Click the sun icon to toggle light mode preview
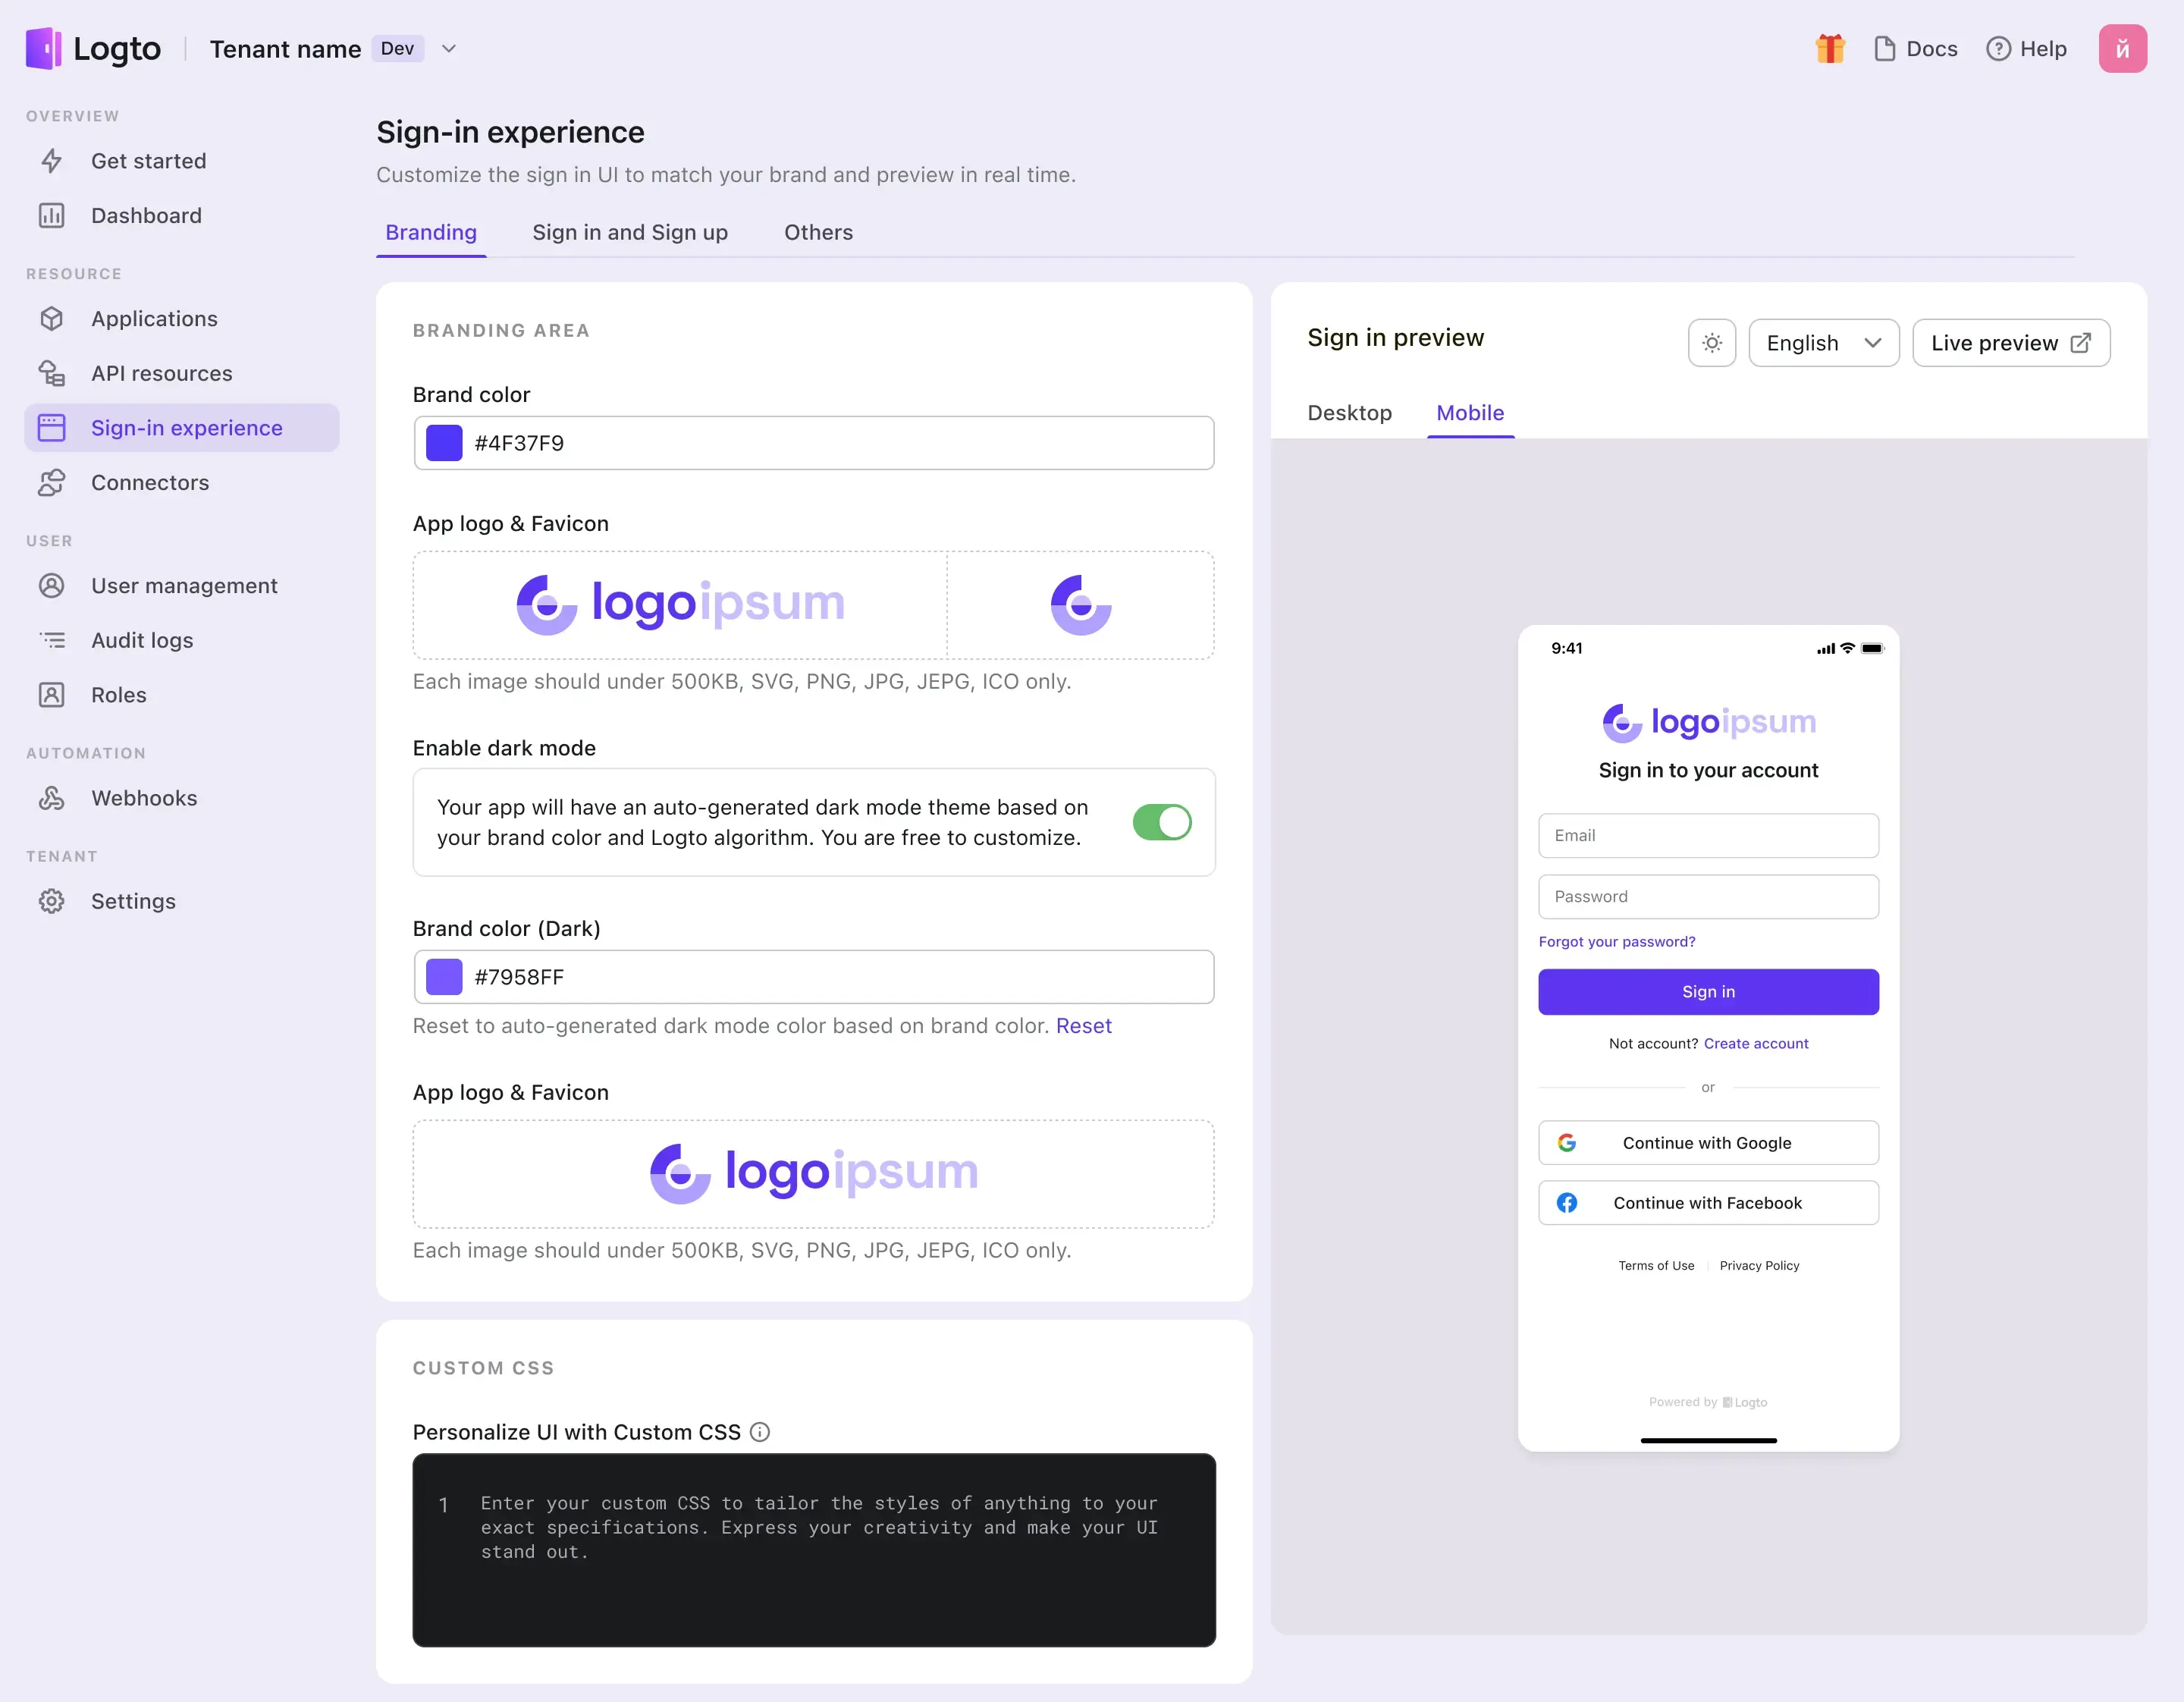The height and width of the screenshot is (1702, 2184). 1711,342
